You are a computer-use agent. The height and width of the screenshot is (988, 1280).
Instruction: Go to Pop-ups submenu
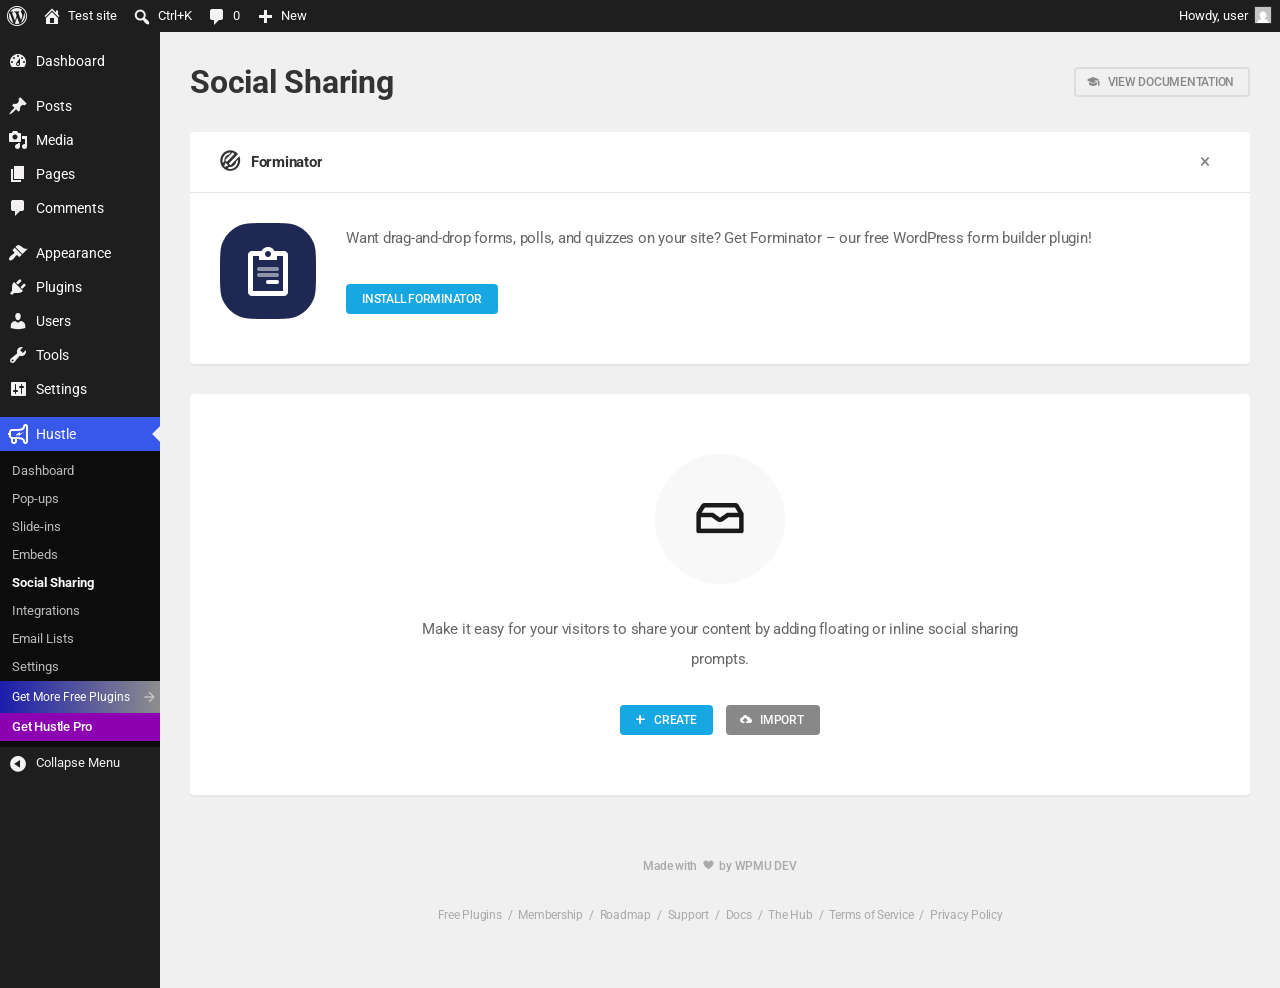[35, 499]
